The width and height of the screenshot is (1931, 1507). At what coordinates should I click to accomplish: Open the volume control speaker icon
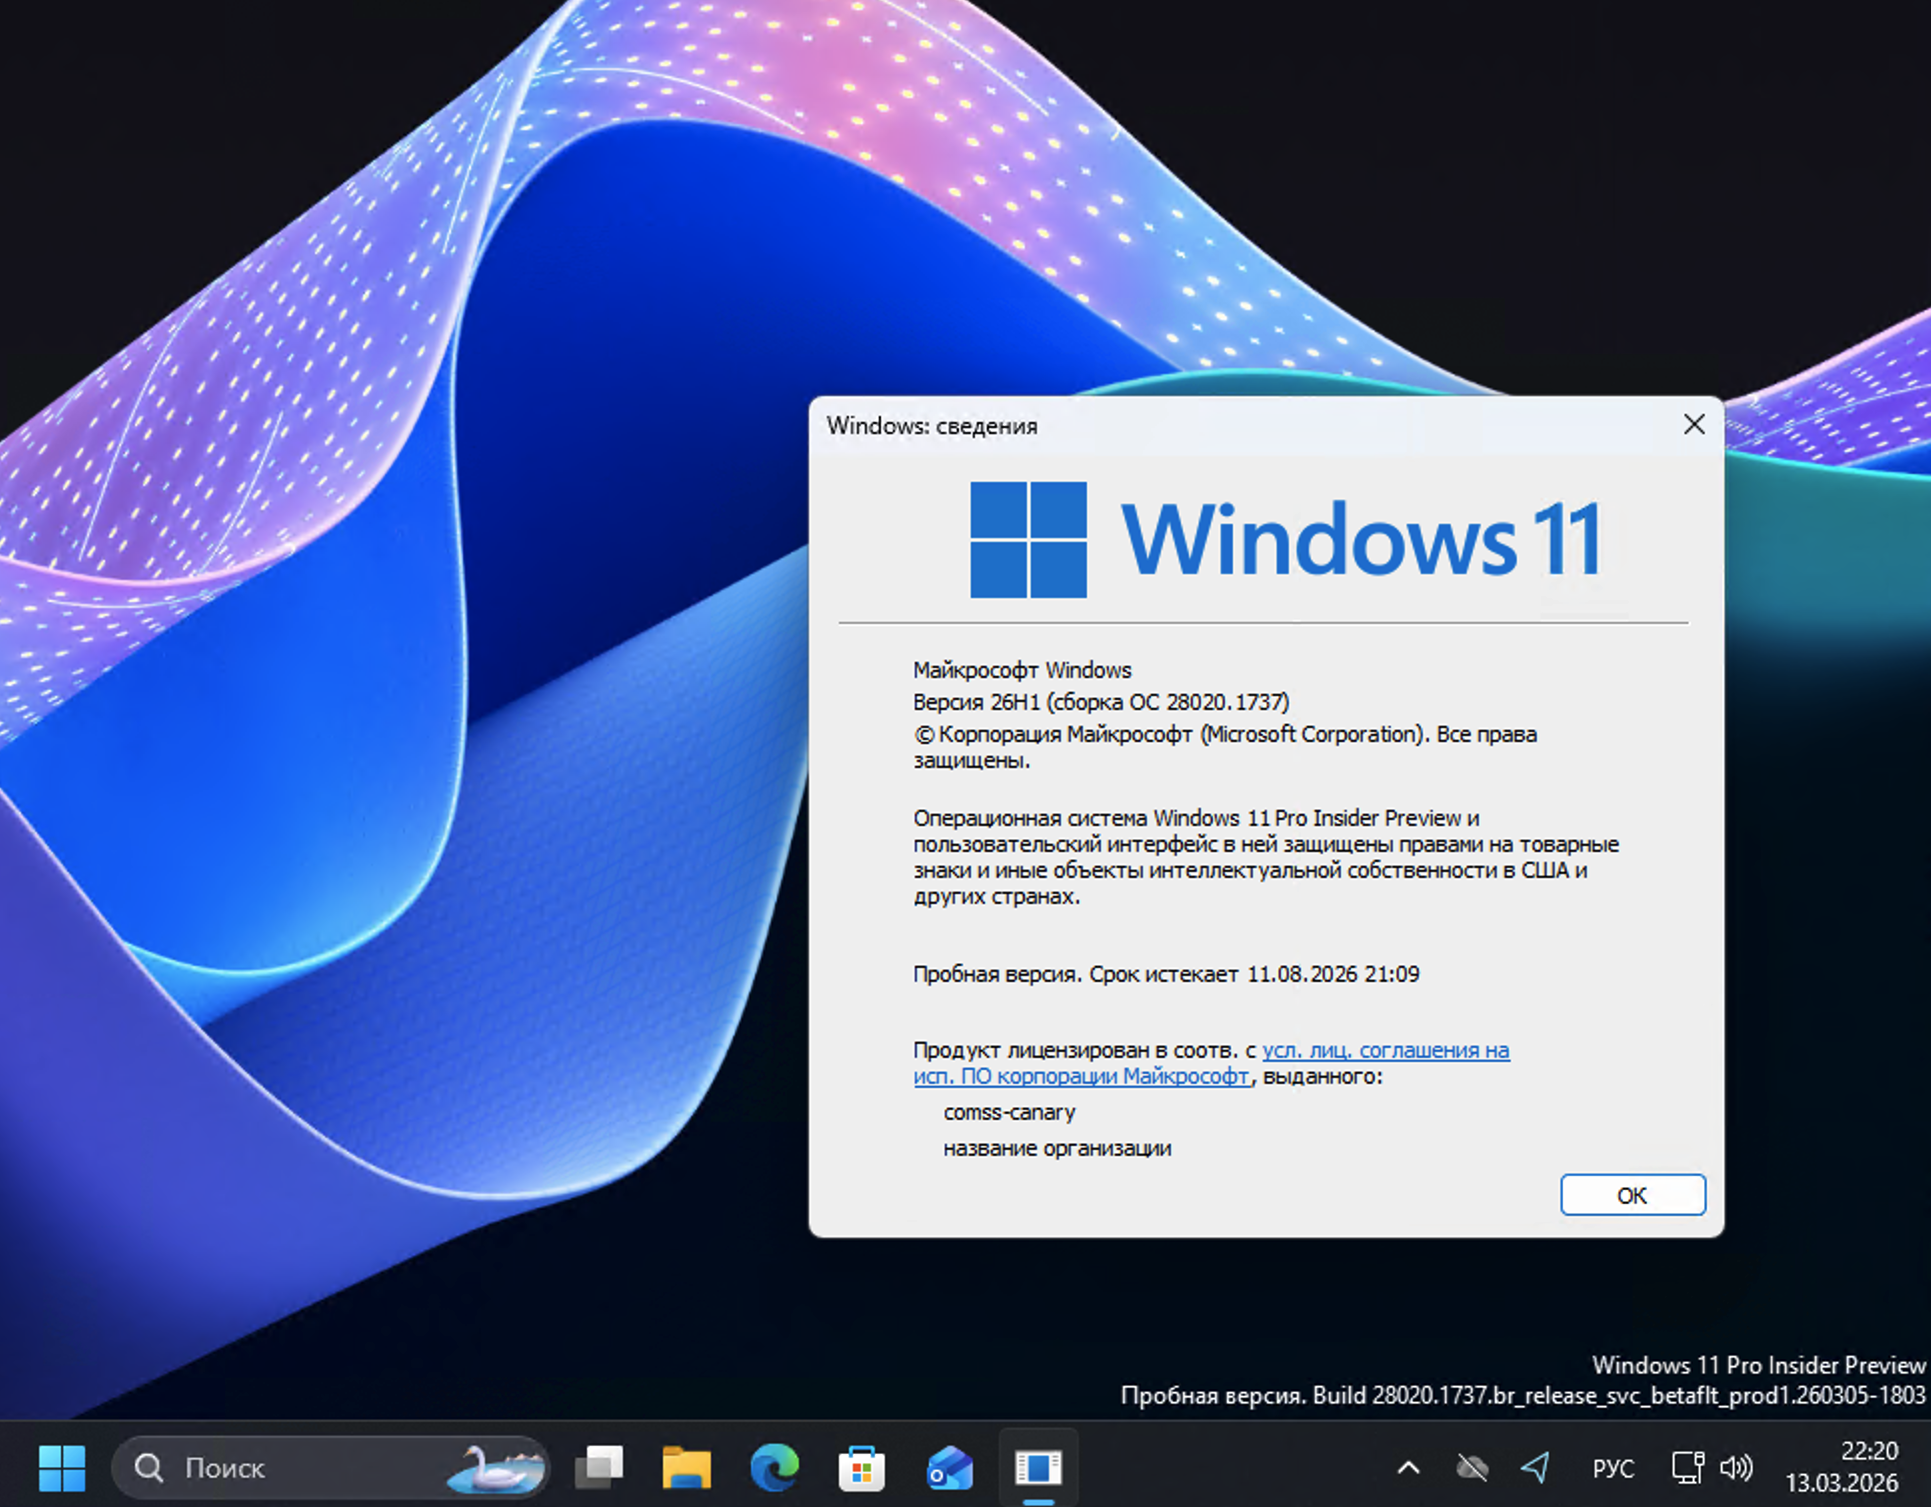tap(1737, 1467)
